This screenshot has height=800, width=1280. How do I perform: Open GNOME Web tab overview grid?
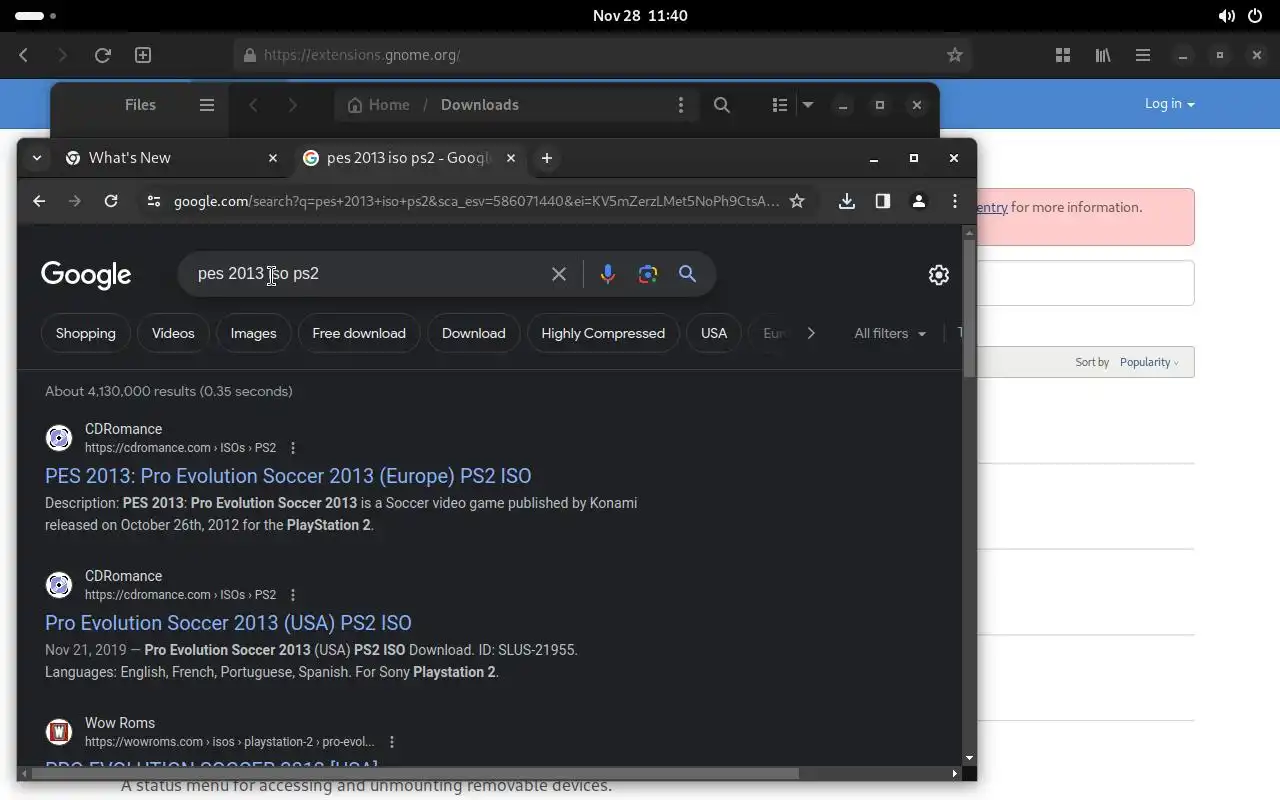[x=1063, y=55]
